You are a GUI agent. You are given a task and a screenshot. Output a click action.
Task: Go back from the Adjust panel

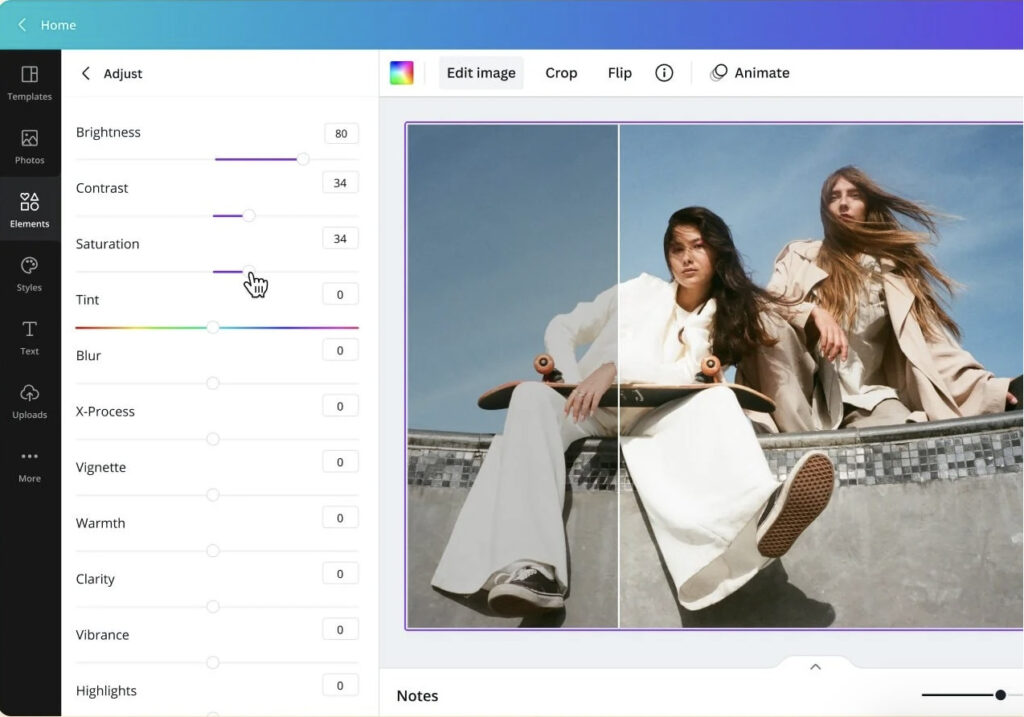click(x=86, y=73)
